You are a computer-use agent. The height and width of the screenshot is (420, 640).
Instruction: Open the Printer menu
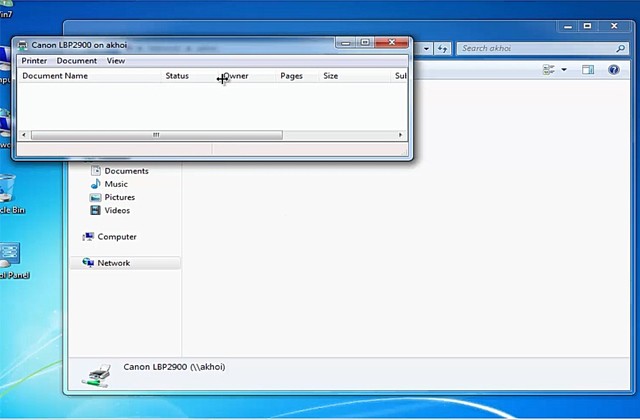[34, 61]
